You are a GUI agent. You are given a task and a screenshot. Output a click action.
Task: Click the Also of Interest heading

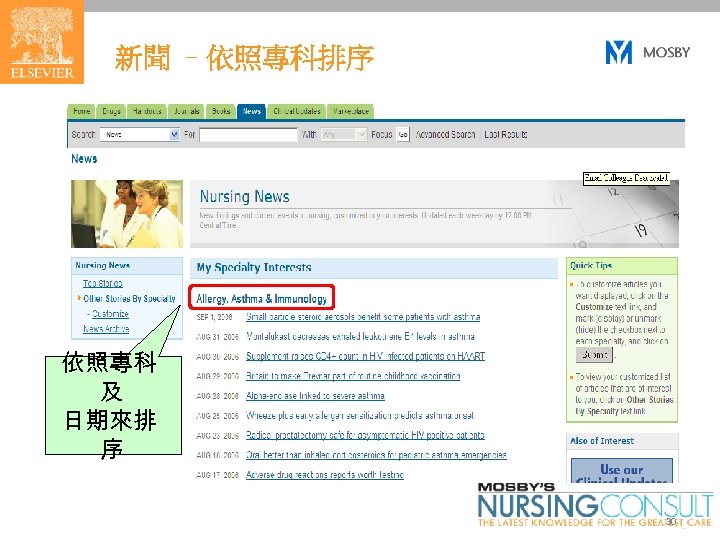tap(602, 441)
